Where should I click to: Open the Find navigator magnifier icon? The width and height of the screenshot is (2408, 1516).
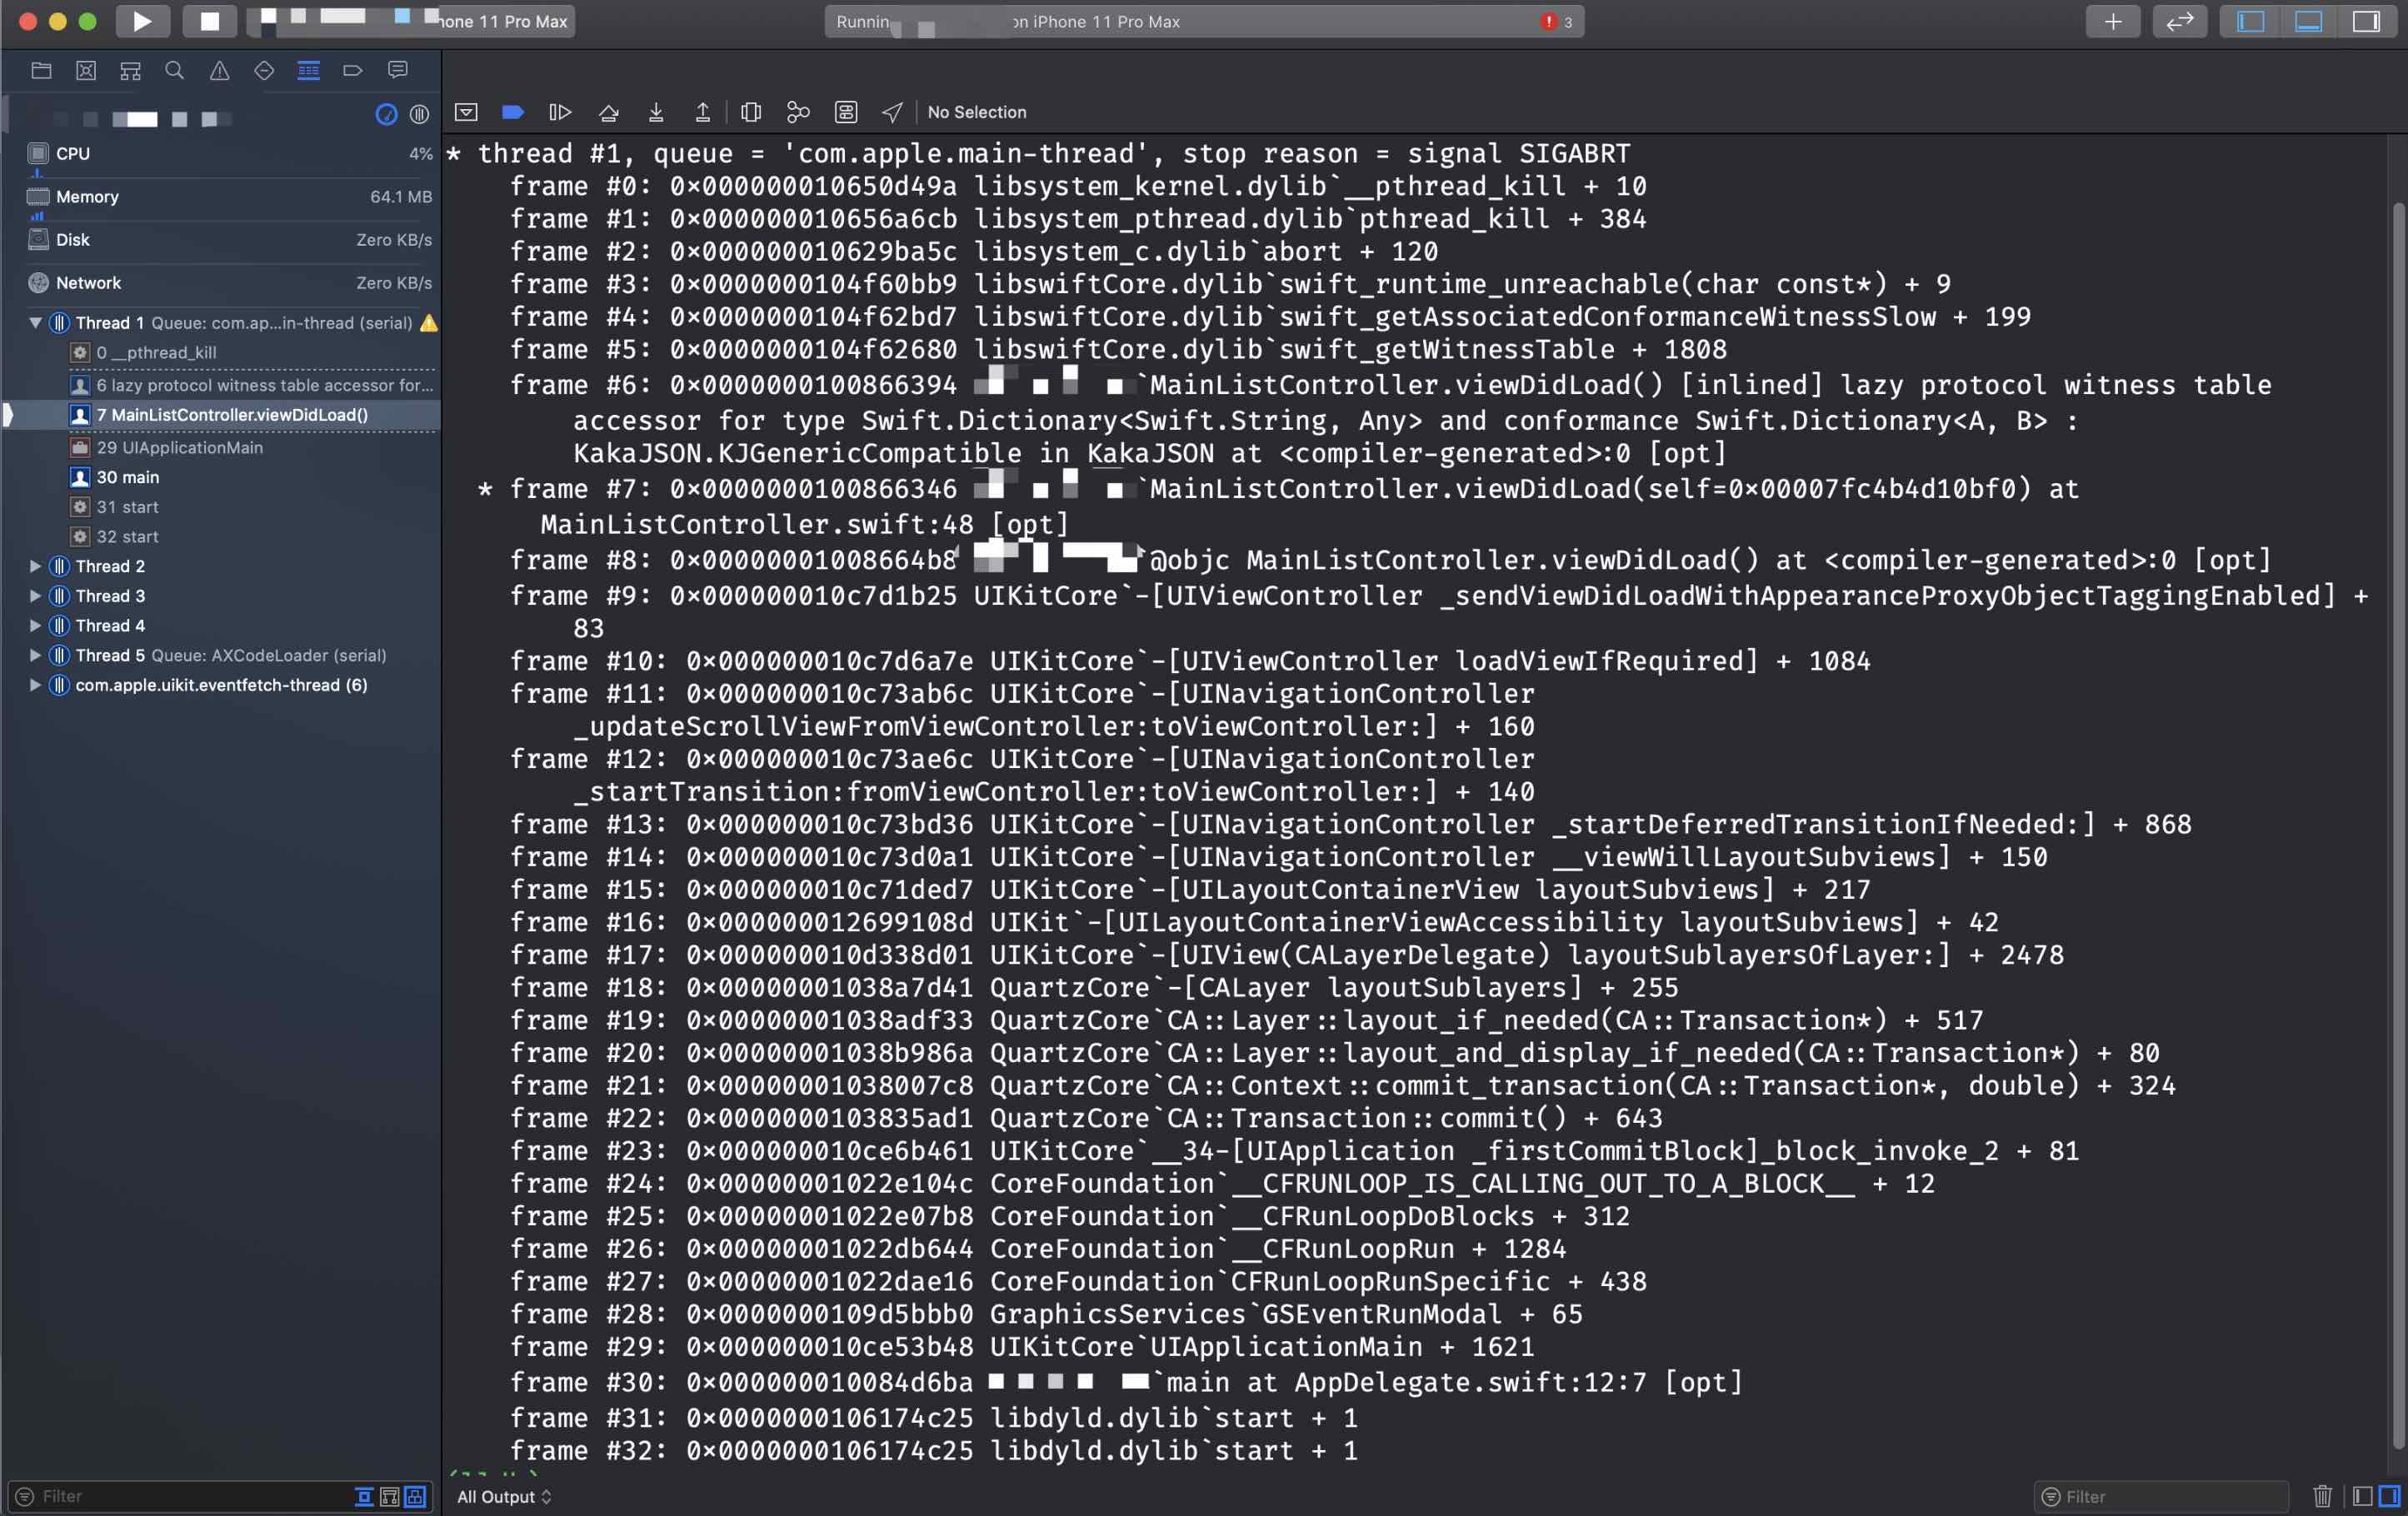tap(175, 70)
